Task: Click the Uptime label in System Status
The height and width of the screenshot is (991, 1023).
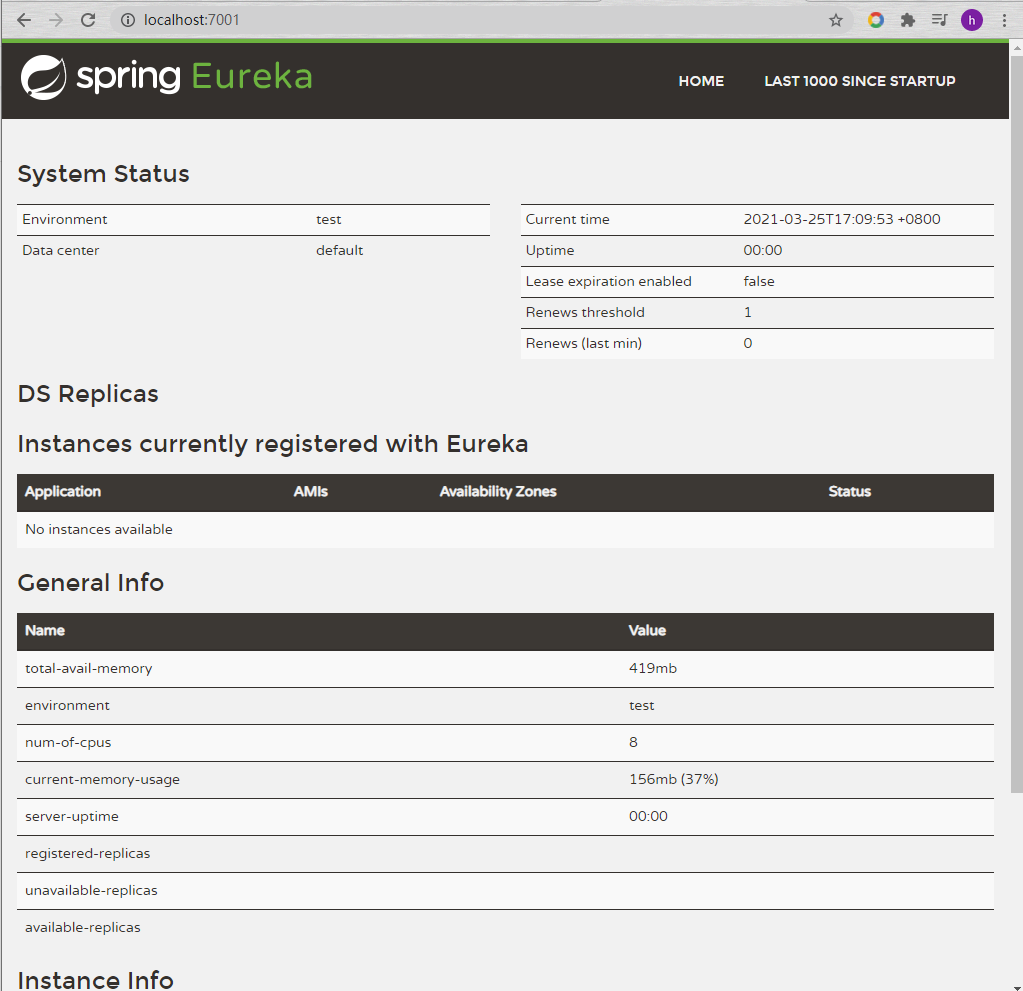Action: [550, 251]
